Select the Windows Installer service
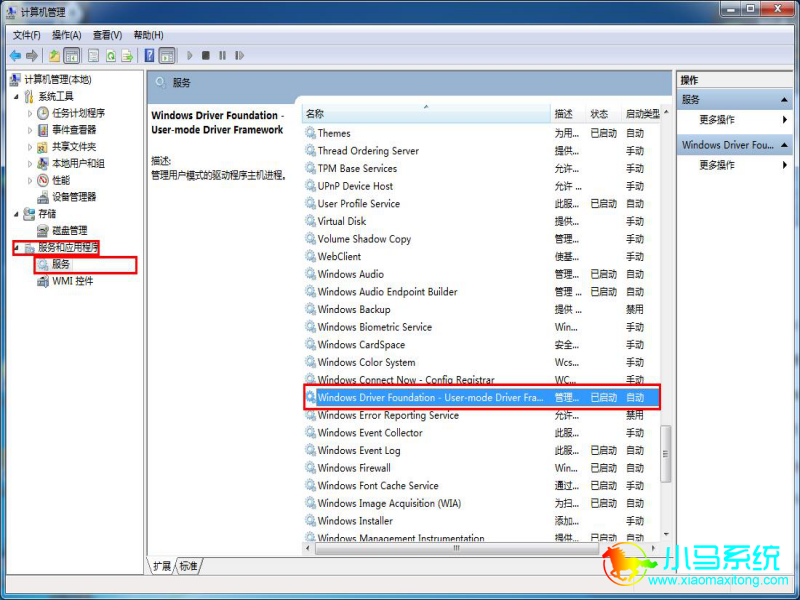Screen dimensions: 800x600 (481, 521)
